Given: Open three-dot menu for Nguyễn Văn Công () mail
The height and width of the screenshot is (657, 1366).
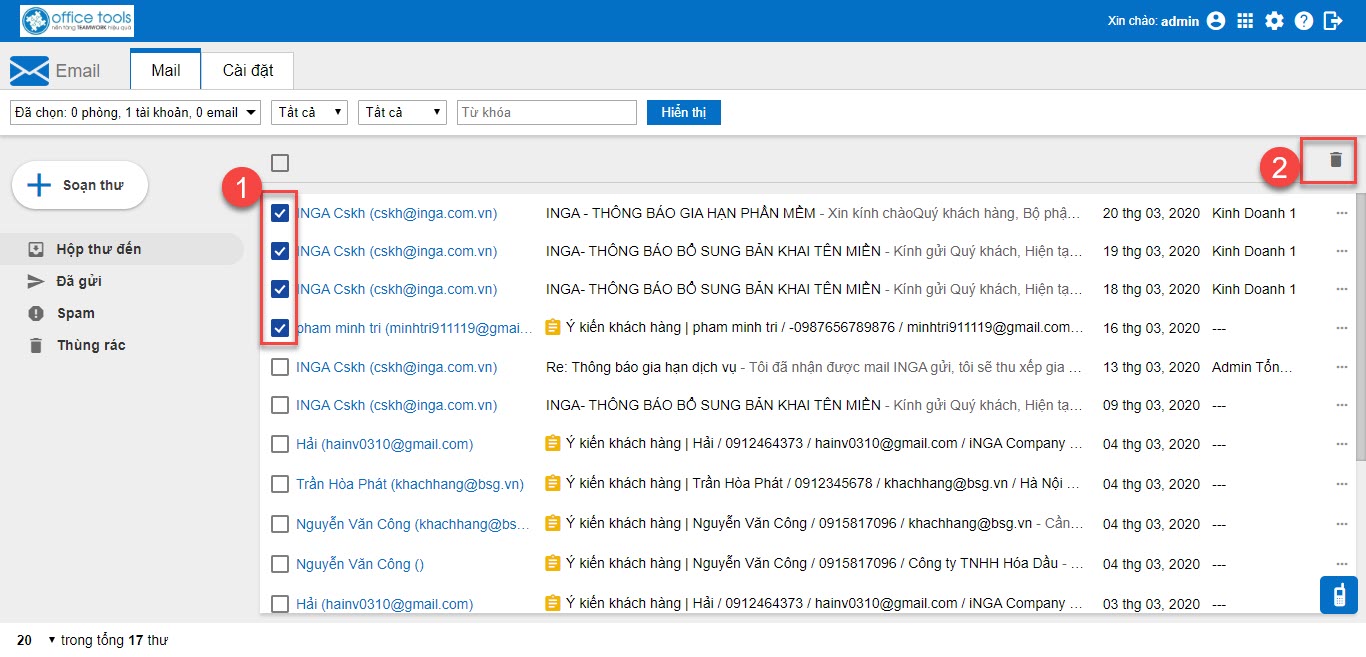Looking at the screenshot, I should pyautogui.click(x=1341, y=564).
